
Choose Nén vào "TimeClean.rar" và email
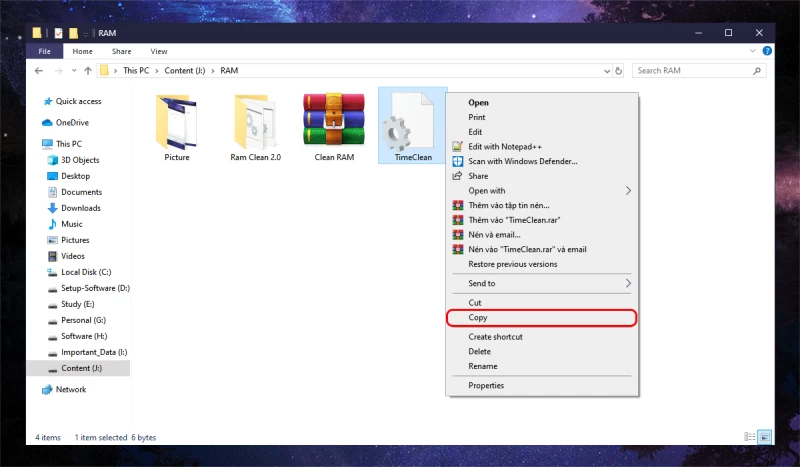pyautogui.click(x=542, y=250)
